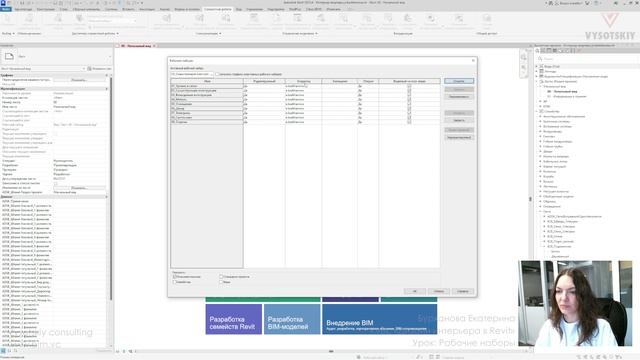Screen dimensions: 640x360
Task: Toggle the gray inactive workset graphics checkbox
Action: (218, 74)
